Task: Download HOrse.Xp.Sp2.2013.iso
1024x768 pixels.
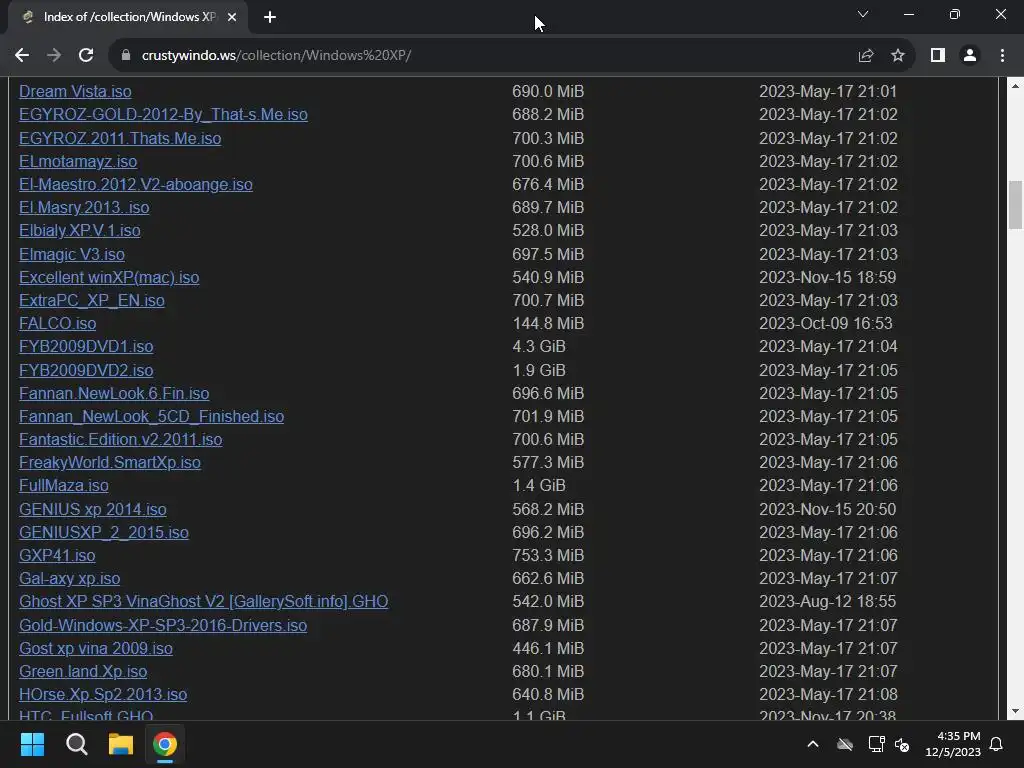Action: 103,695
